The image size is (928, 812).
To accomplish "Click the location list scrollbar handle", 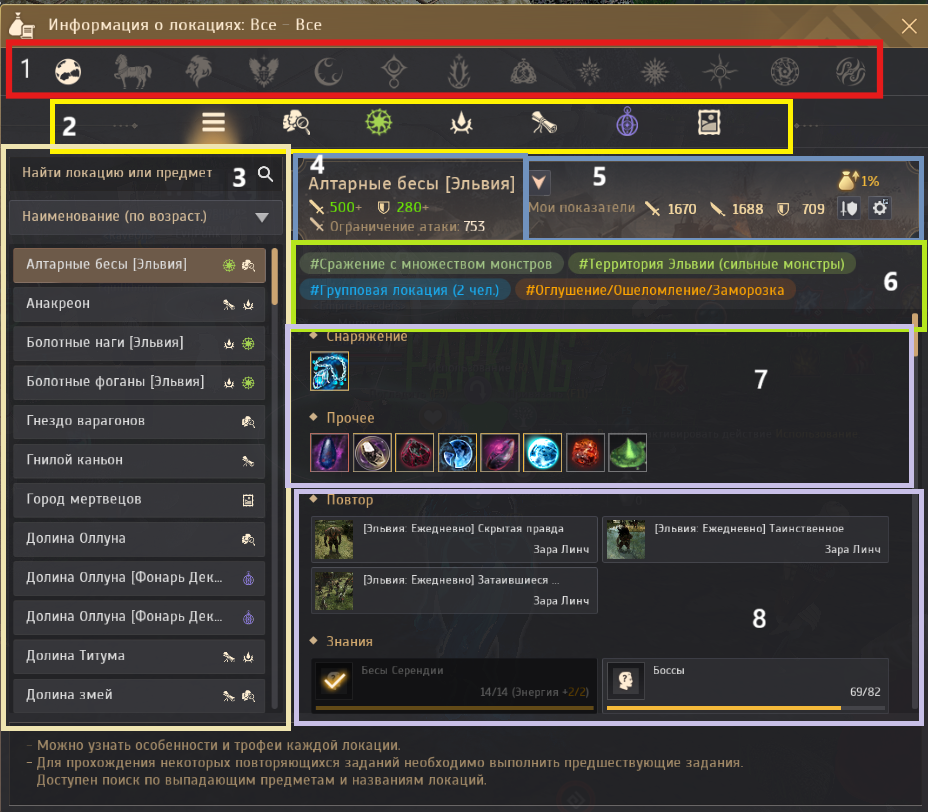I will 275,276.
